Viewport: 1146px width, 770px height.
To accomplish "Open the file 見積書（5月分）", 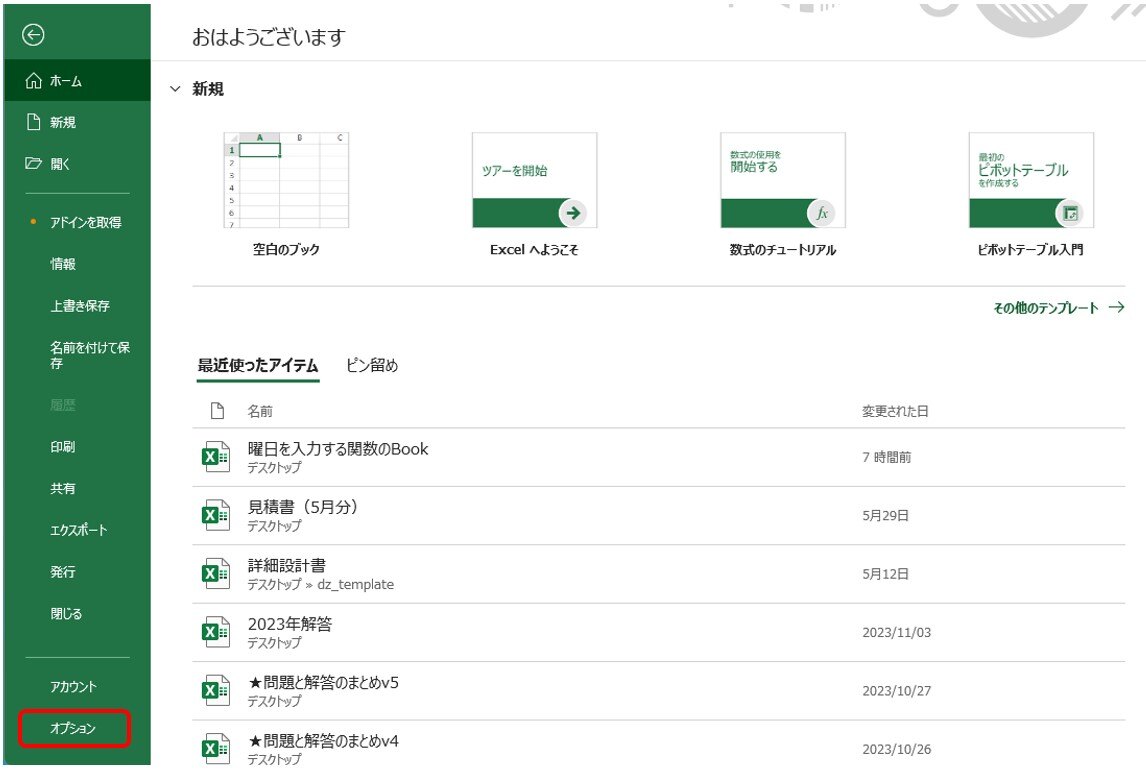I will (659, 516).
